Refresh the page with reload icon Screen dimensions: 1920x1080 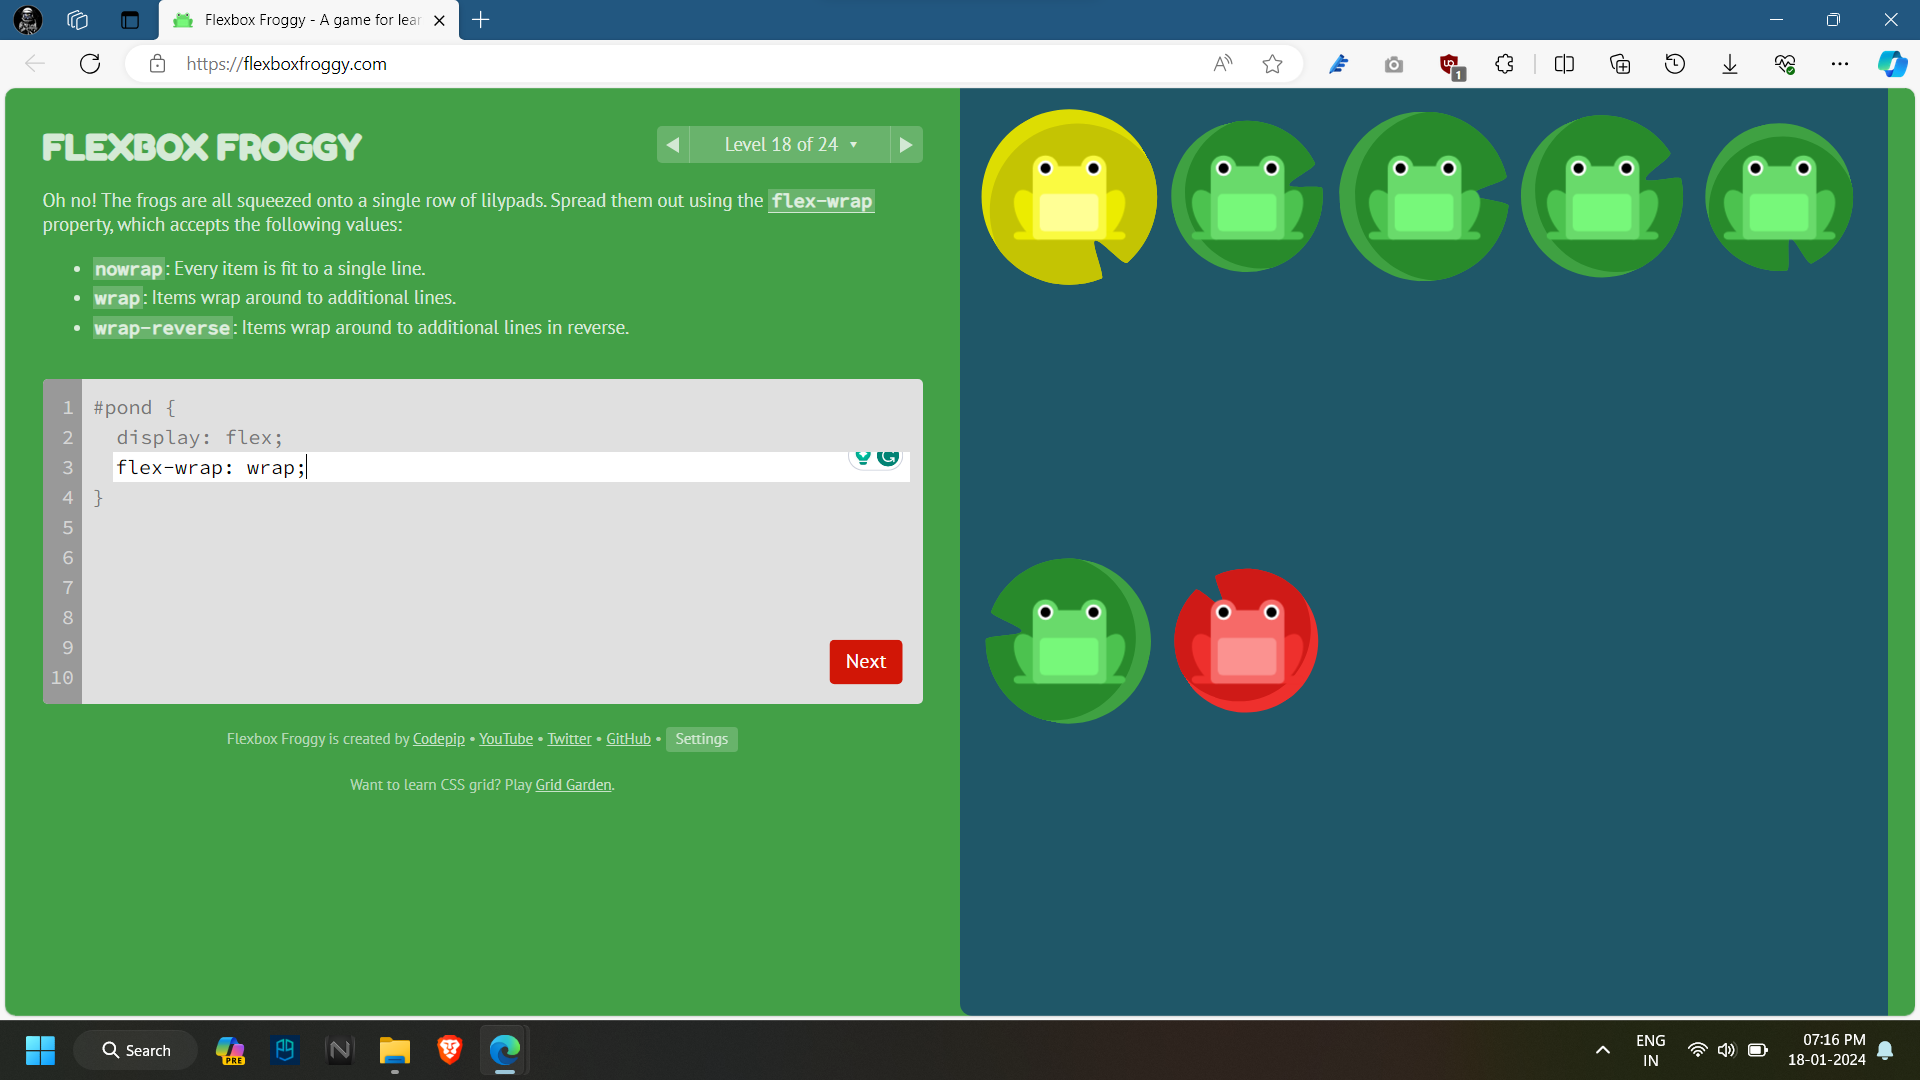coord(90,64)
